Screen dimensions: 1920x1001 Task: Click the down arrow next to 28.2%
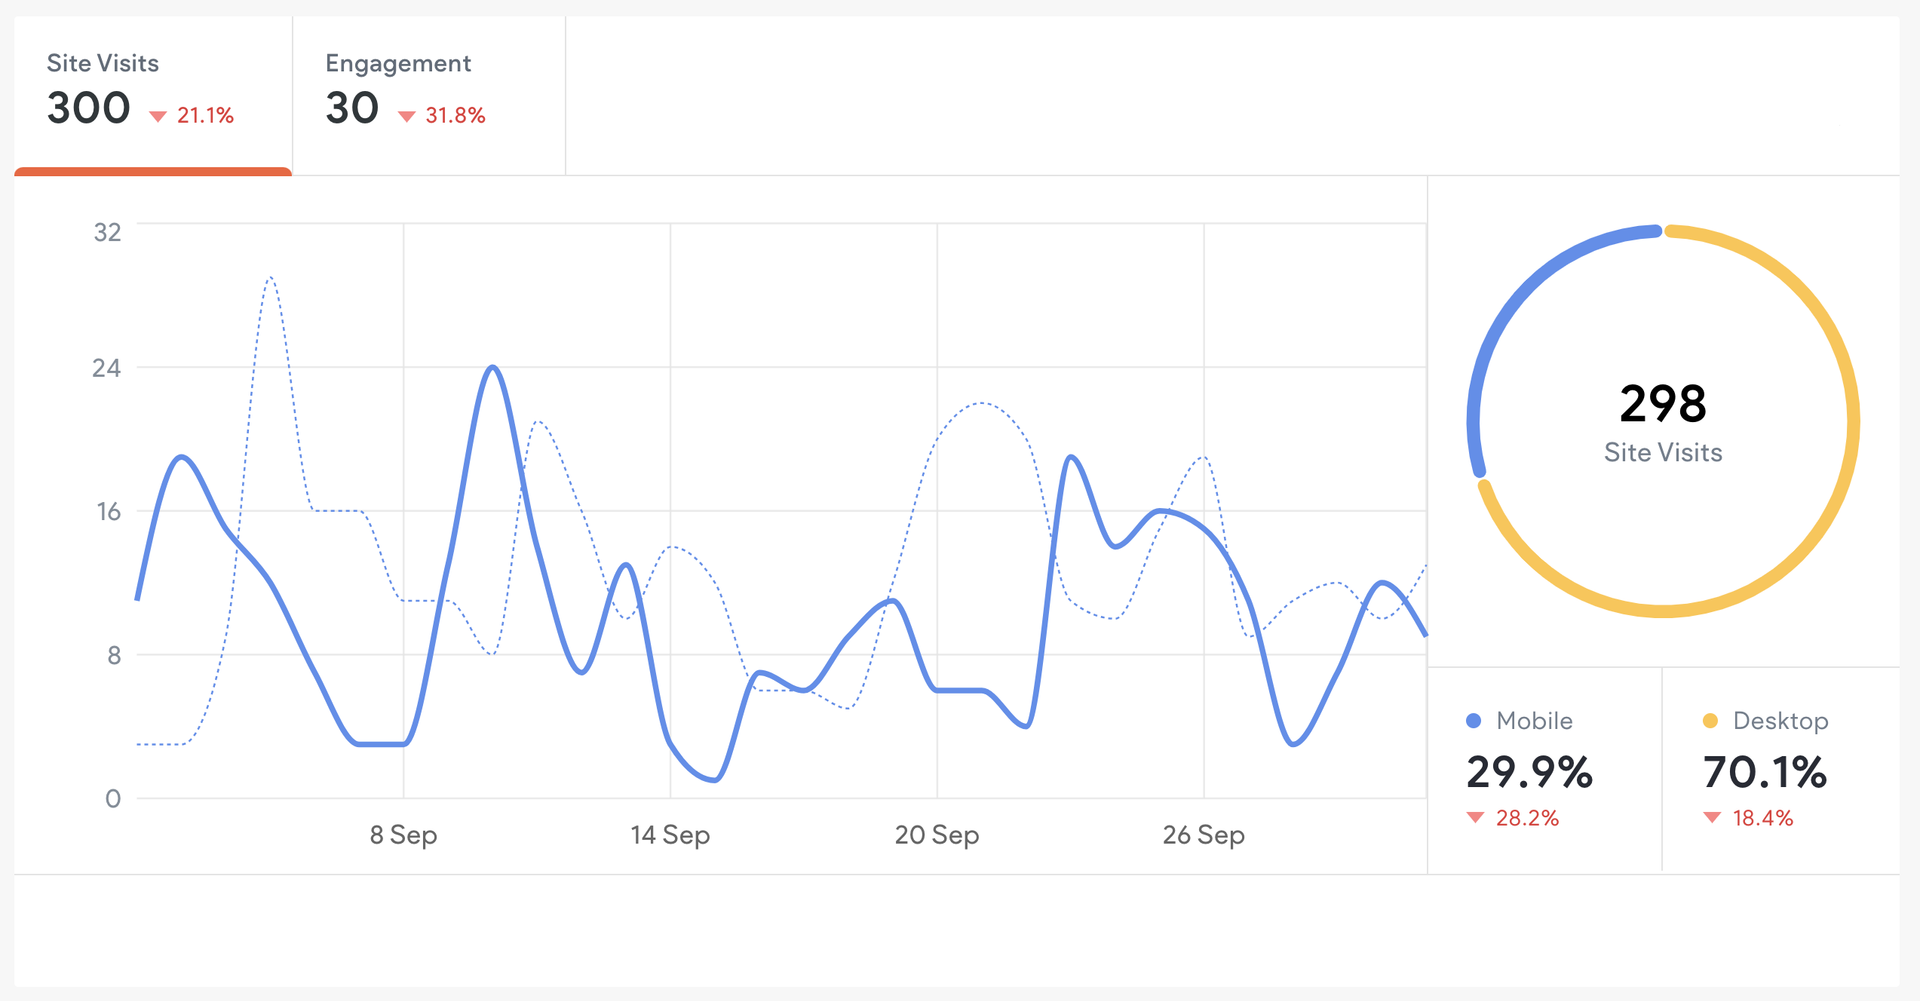coord(1475,818)
